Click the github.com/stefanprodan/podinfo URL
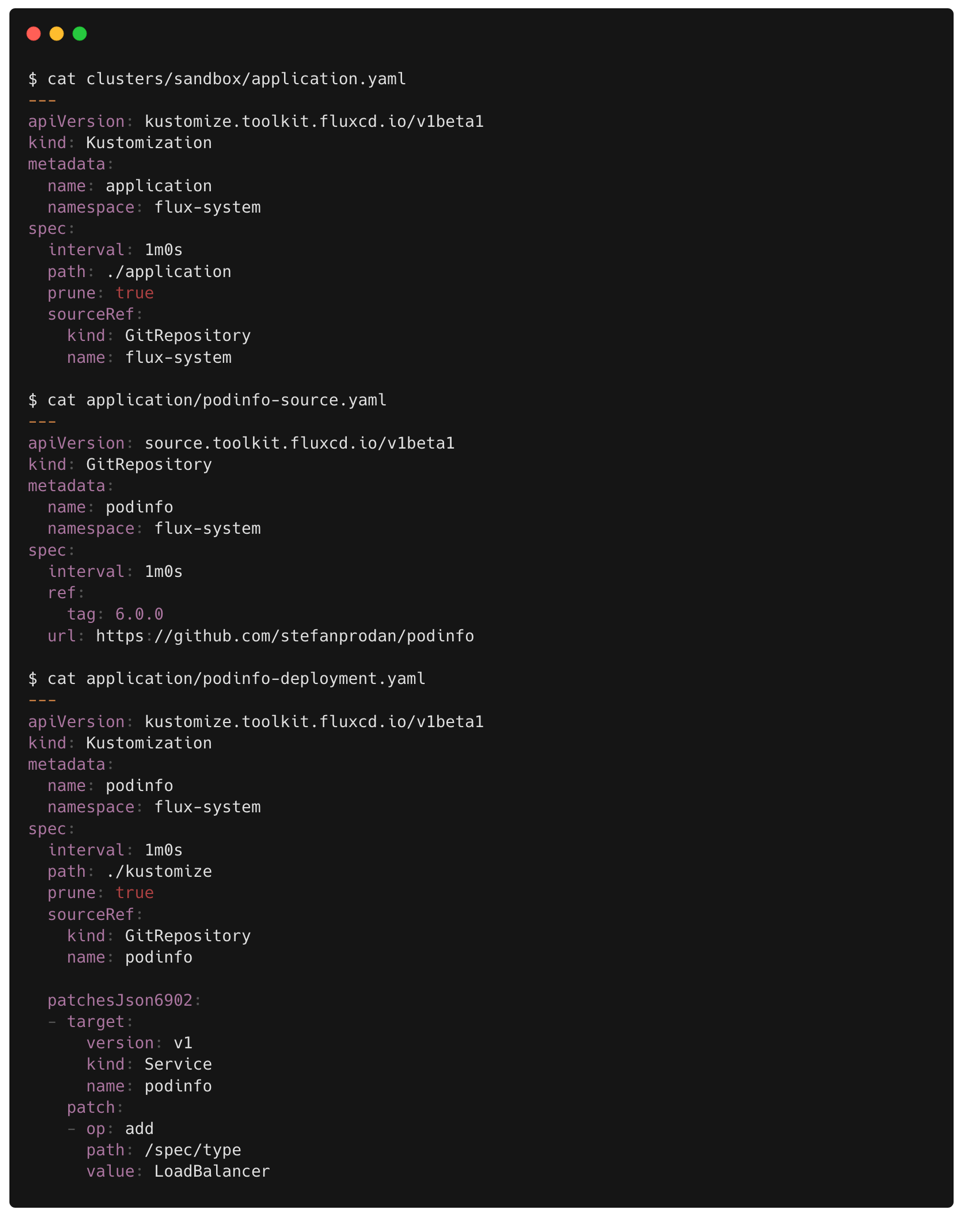Image resolution: width=963 pixels, height=1216 pixels. tap(285, 636)
